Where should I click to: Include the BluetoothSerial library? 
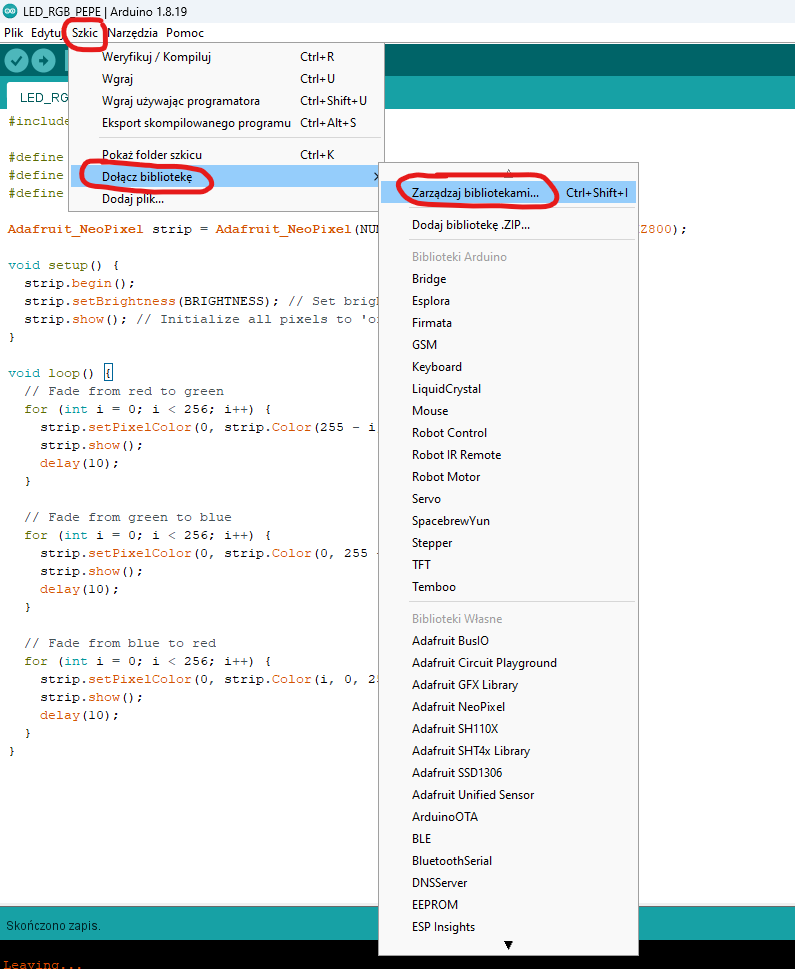508,861
